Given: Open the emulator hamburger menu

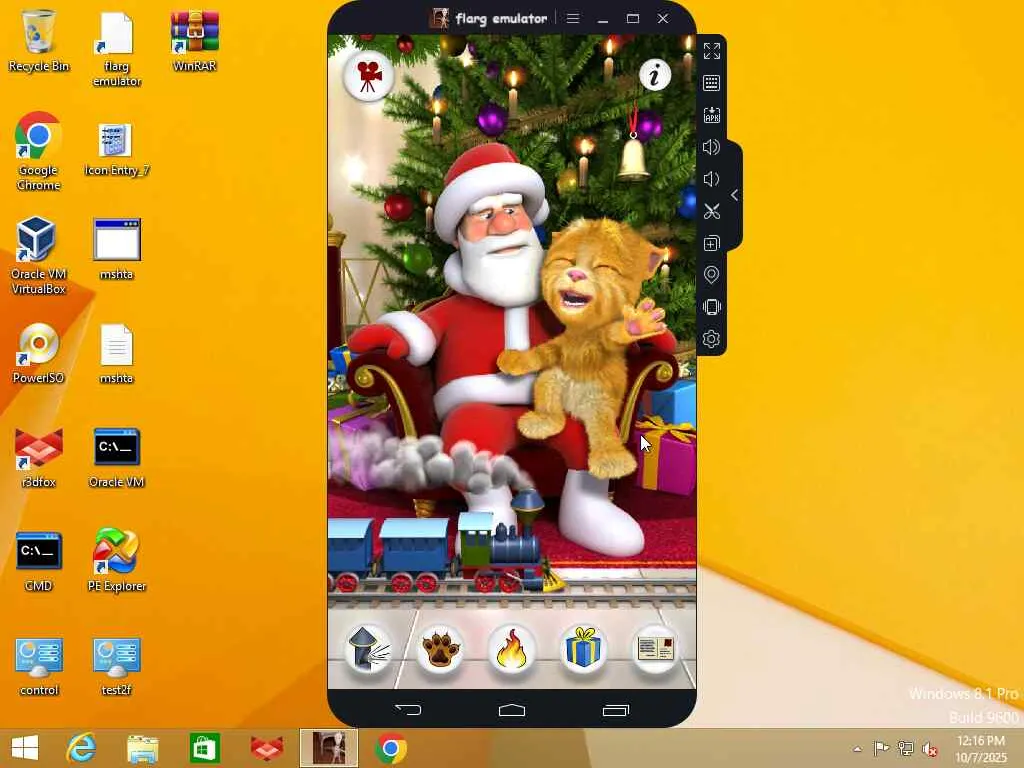Looking at the screenshot, I should click(x=573, y=18).
